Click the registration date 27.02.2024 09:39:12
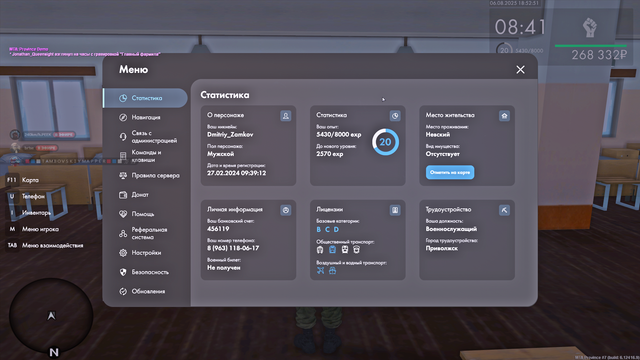 pos(236,173)
